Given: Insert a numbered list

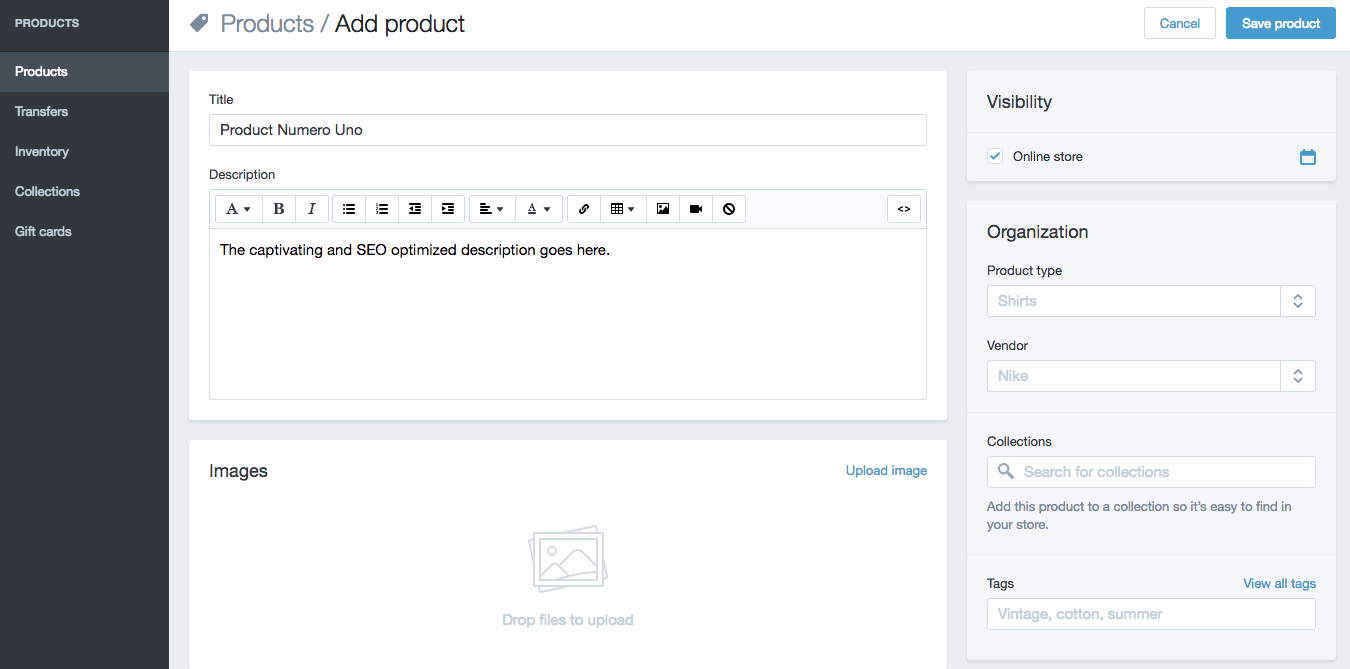Looking at the screenshot, I should point(382,209).
